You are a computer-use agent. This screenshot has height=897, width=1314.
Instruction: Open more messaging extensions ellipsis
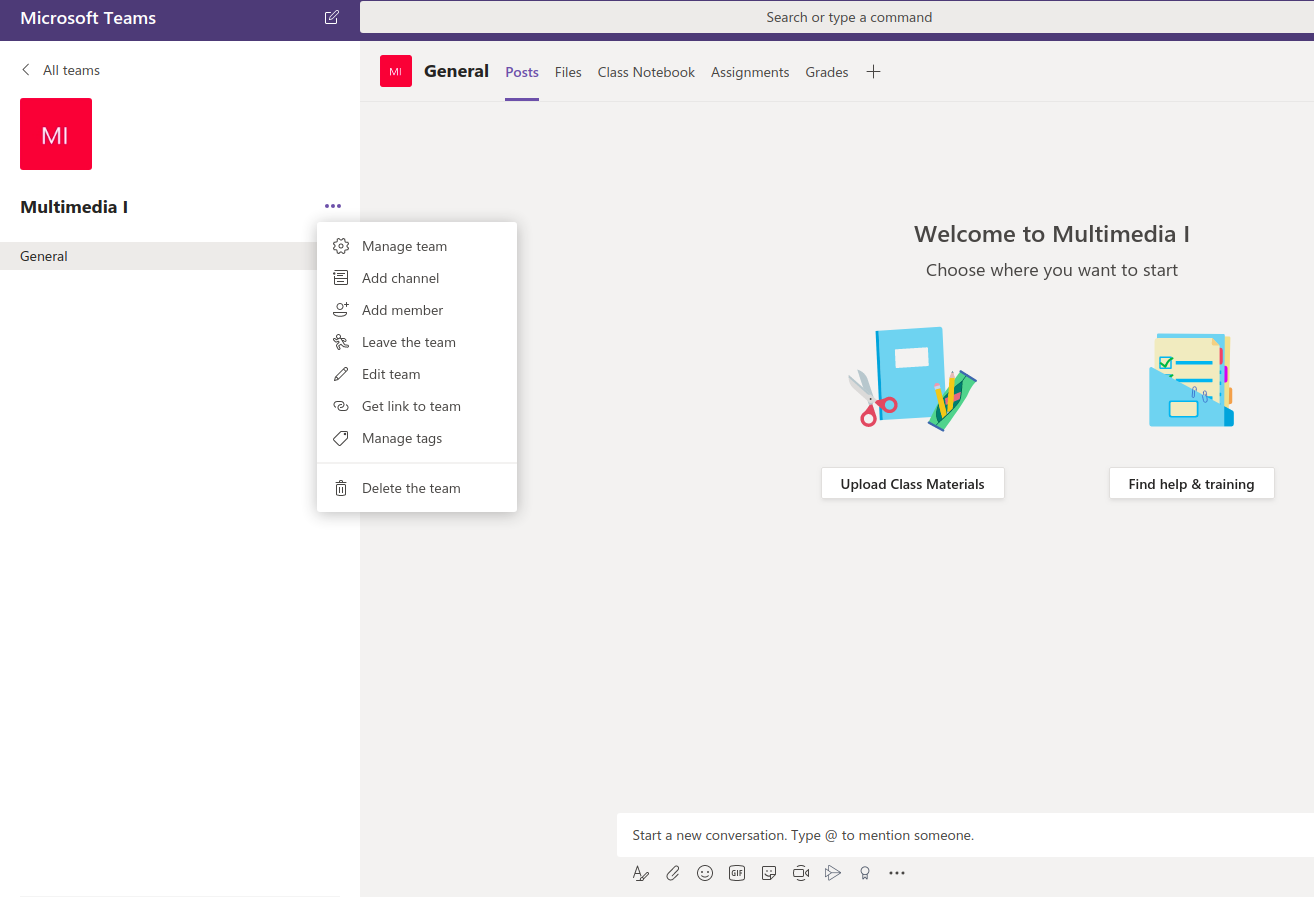pyautogui.click(x=897, y=873)
